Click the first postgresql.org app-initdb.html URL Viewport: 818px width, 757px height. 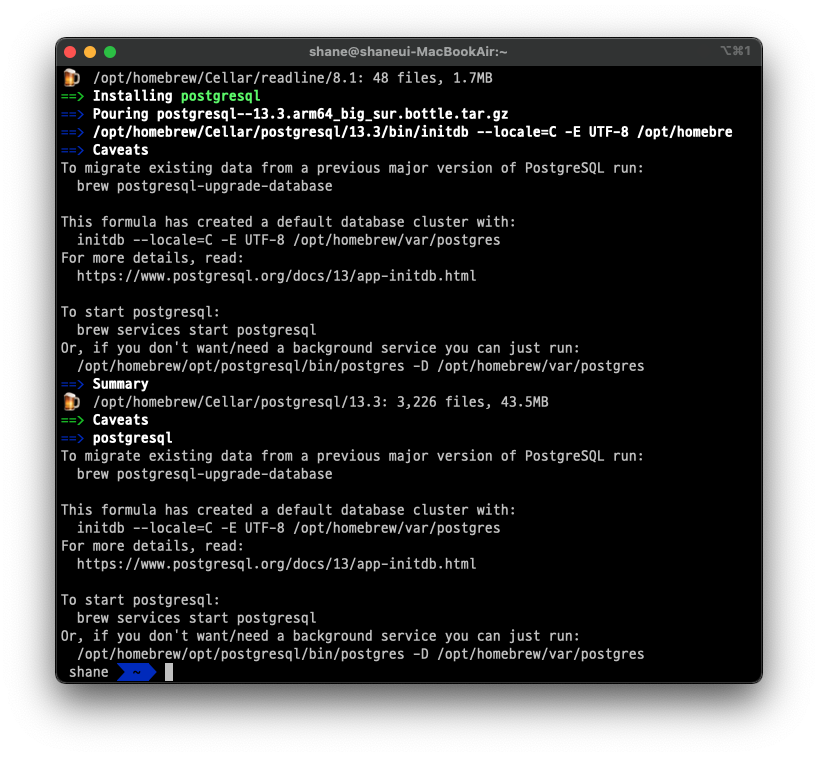(276, 276)
